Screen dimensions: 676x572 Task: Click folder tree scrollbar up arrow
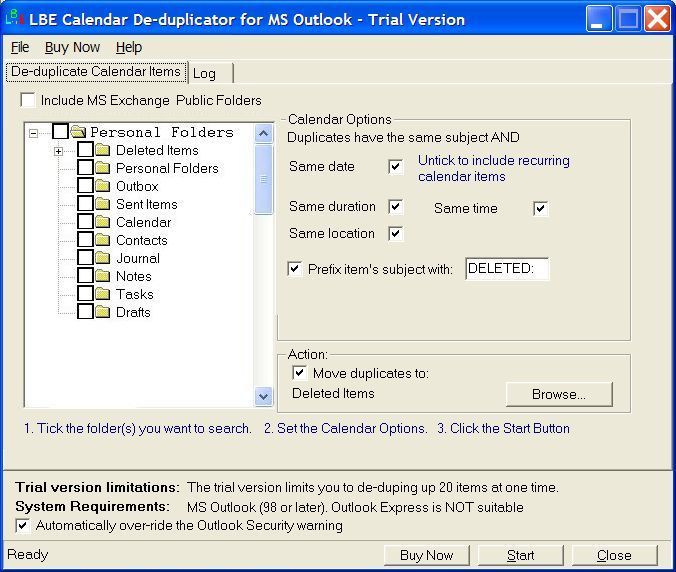tap(263, 133)
